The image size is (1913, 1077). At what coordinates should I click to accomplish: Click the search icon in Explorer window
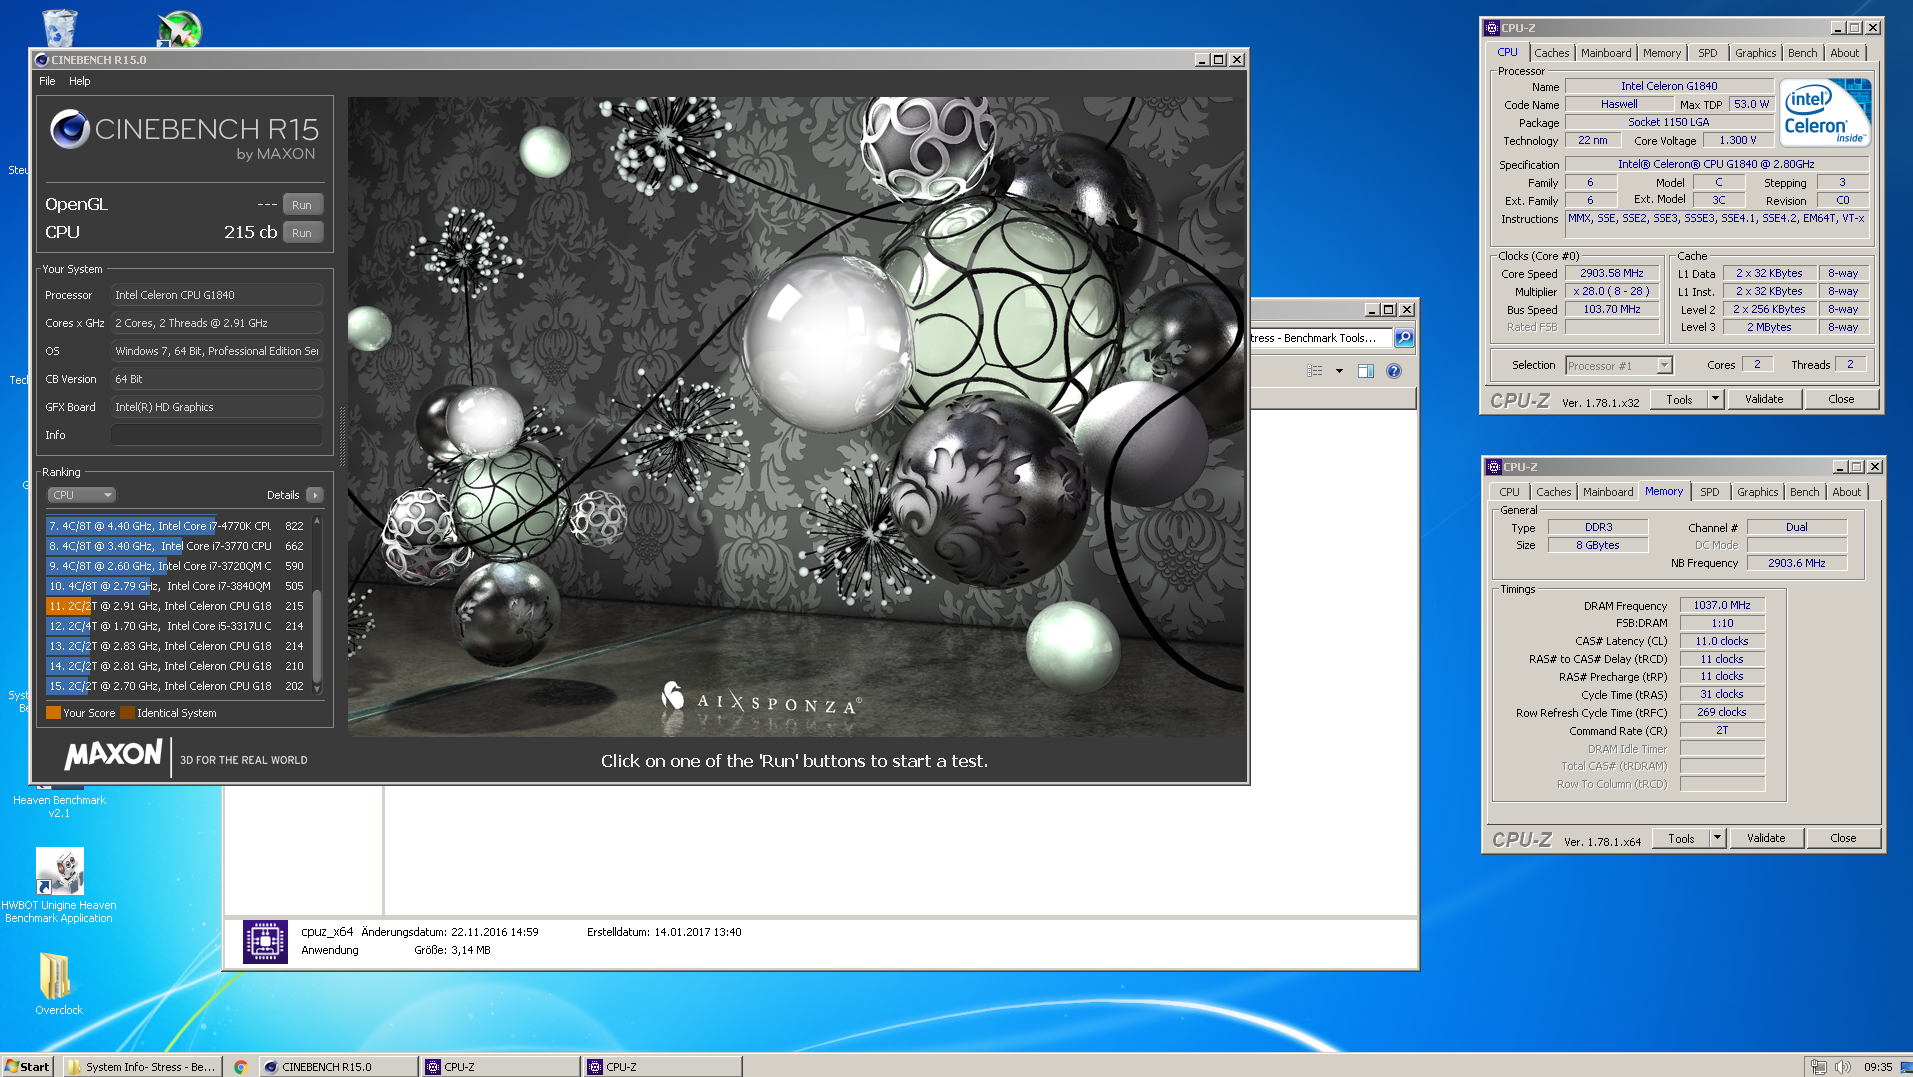(x=1404, y=338)
